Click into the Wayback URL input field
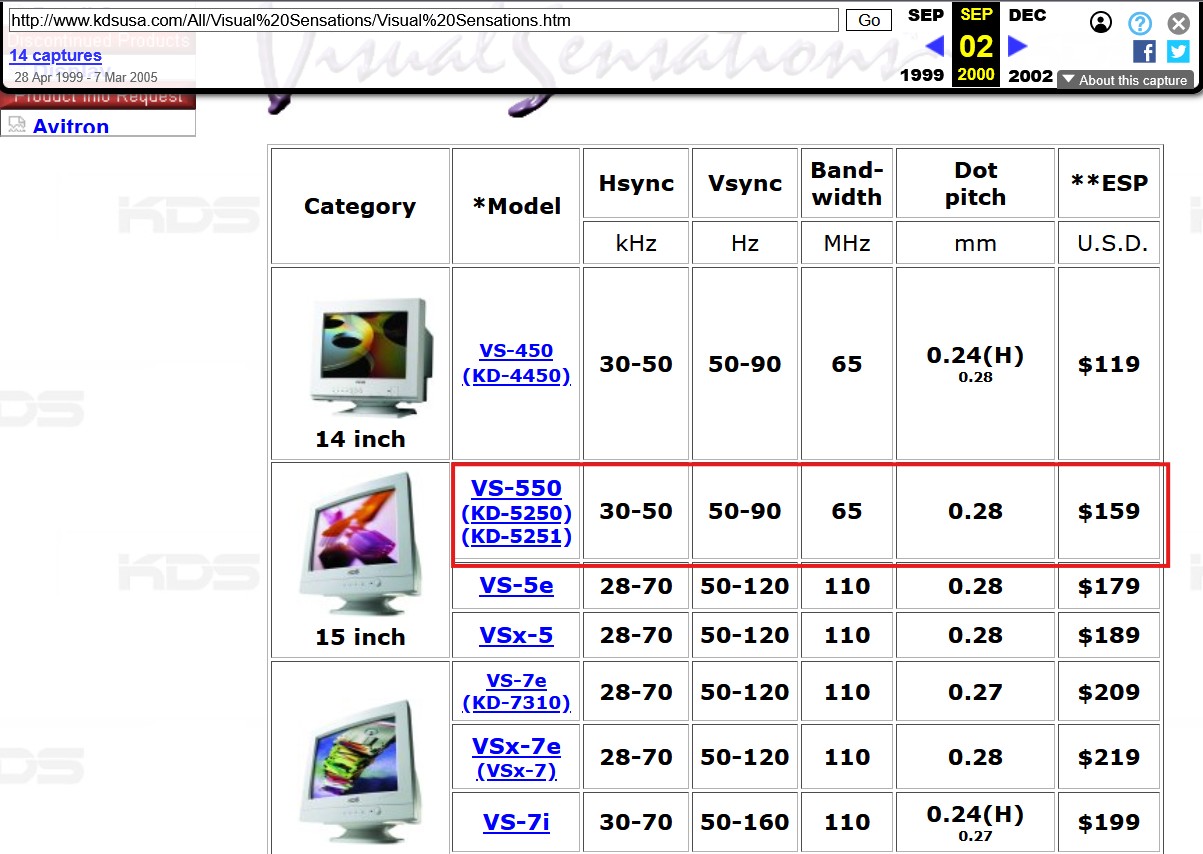1203x854 pixels. coord(423,20)
